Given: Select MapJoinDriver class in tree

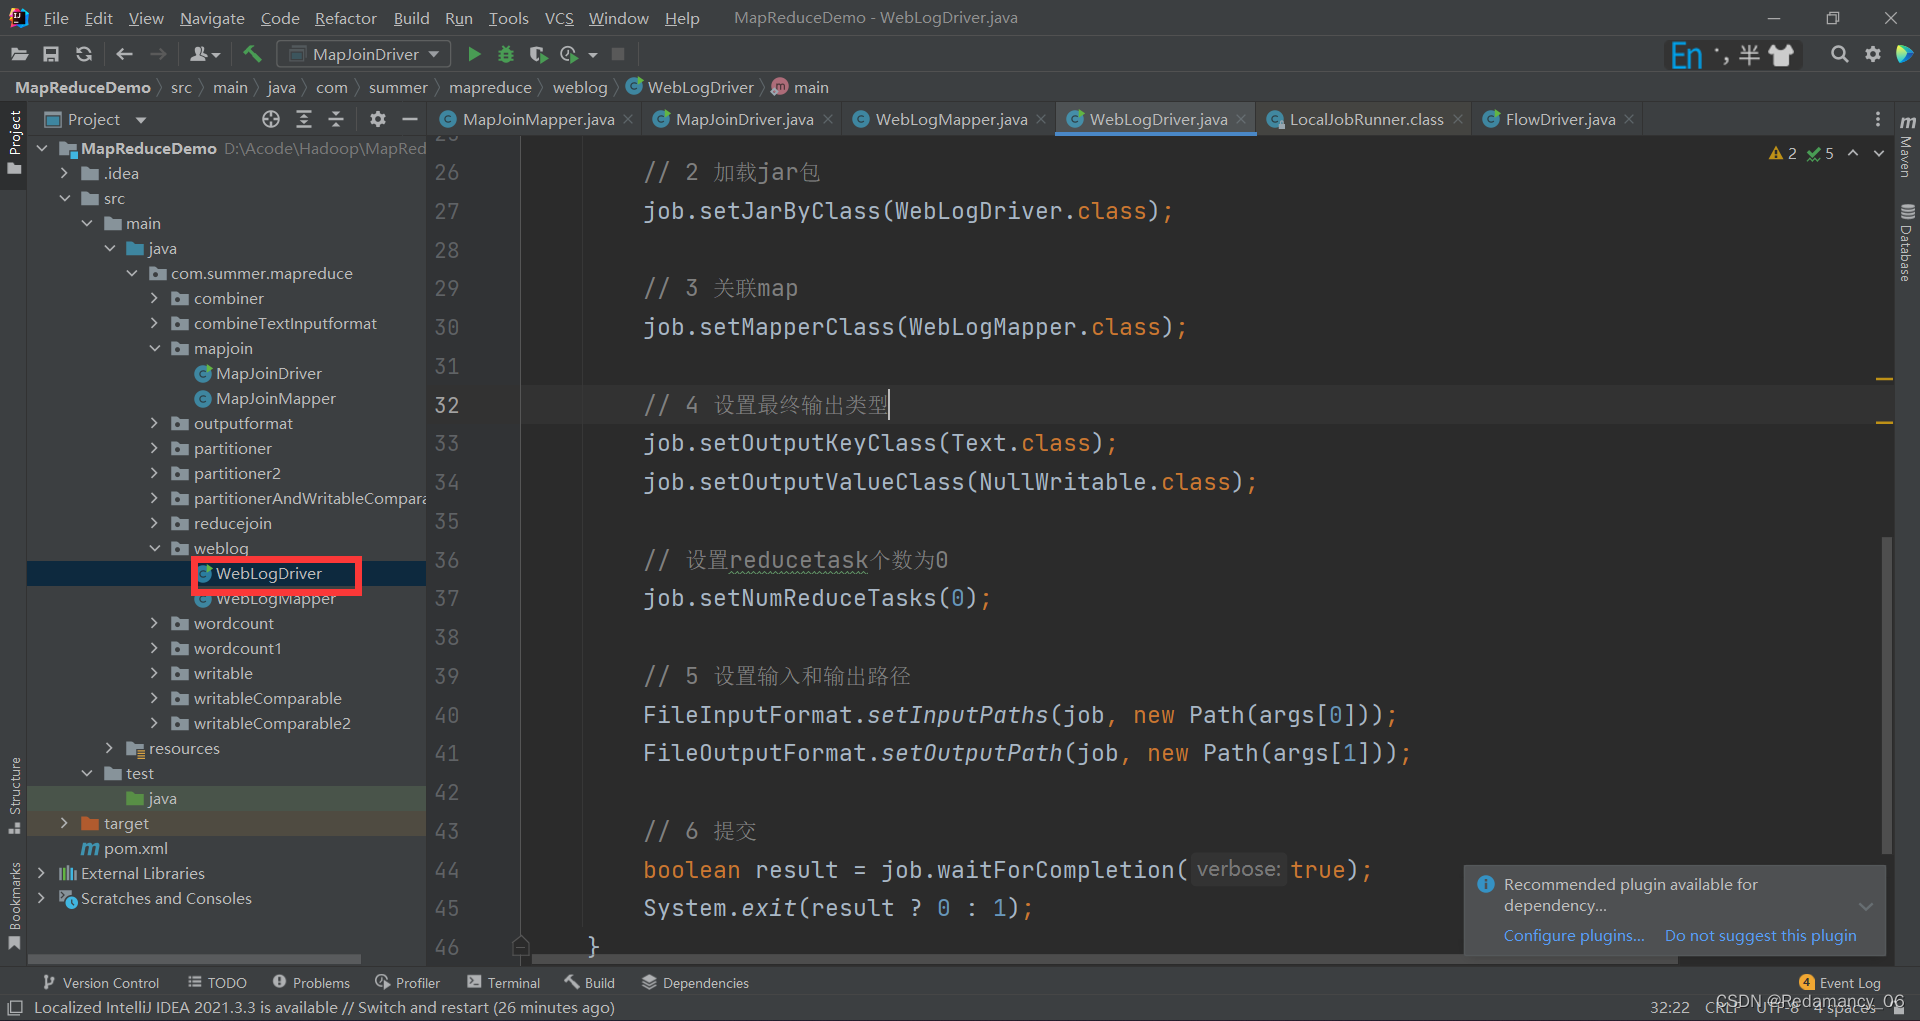Looking at the screenshot, I should tap(268, 373).
